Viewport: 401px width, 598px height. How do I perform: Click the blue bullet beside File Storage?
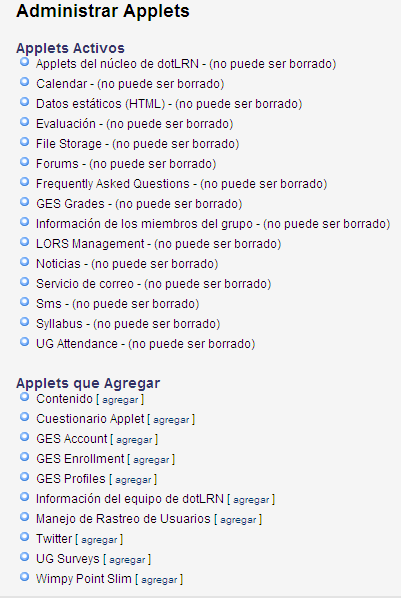click(24, 141)
